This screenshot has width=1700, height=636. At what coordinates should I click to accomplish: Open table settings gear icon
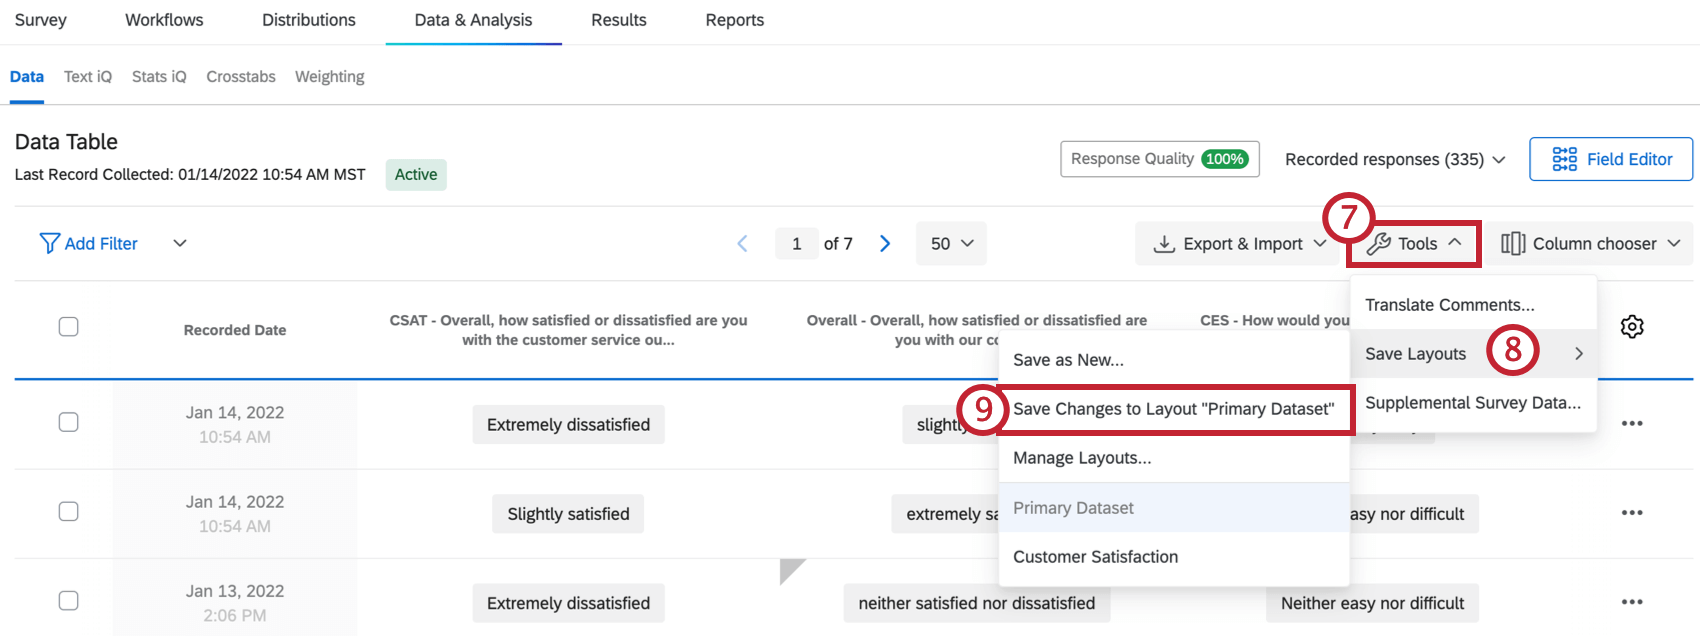click(x=1632, y=327)
